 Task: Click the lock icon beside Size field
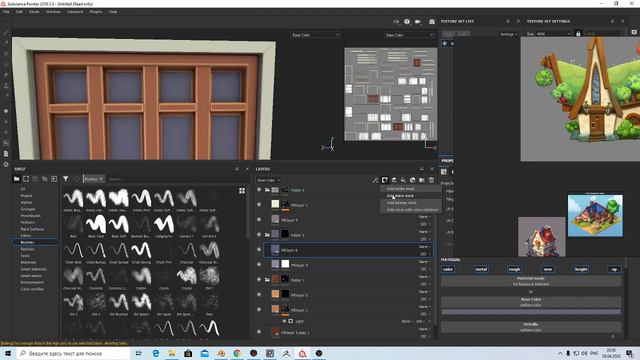pos(578,33)
